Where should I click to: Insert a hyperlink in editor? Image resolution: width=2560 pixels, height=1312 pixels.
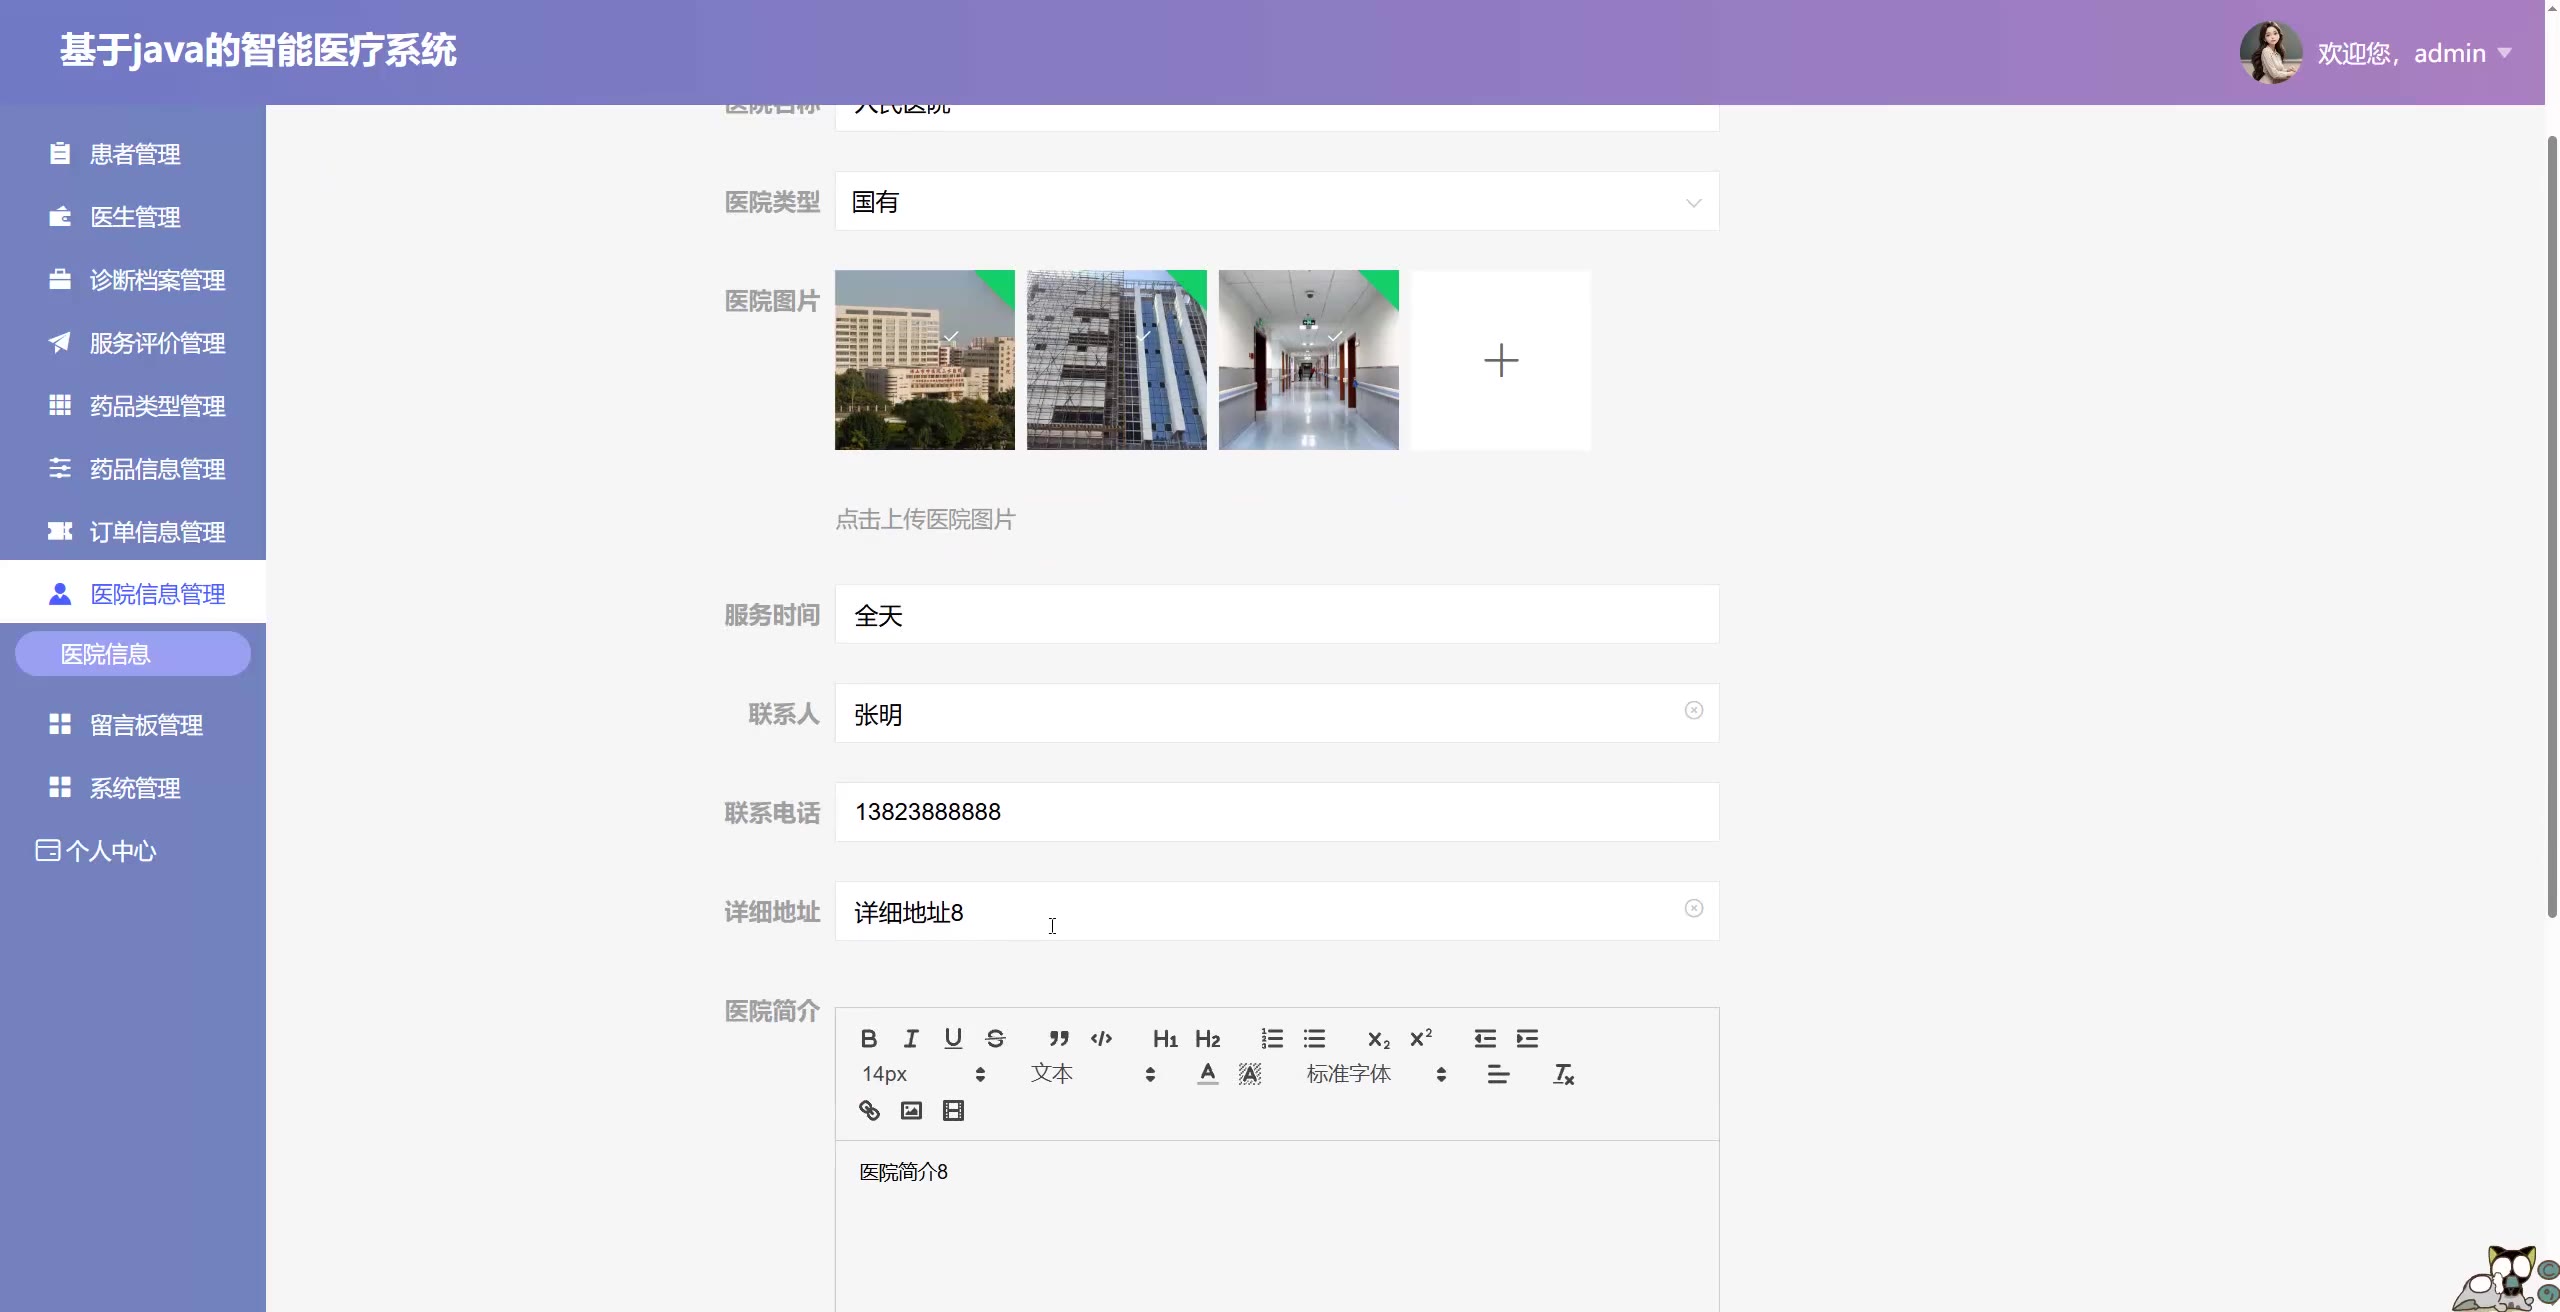pos(869,1110)
